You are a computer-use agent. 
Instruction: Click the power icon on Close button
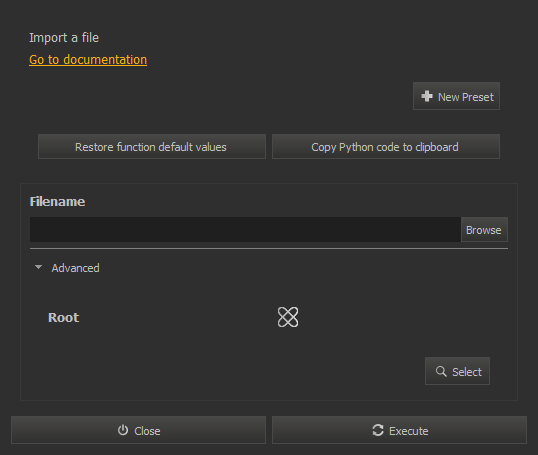[x=123, y=430]
